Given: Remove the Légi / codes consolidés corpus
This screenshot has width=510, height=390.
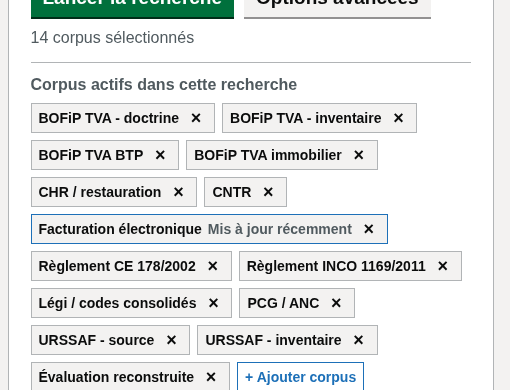Looking at the screenshot, I should click(x=213, y=303).
